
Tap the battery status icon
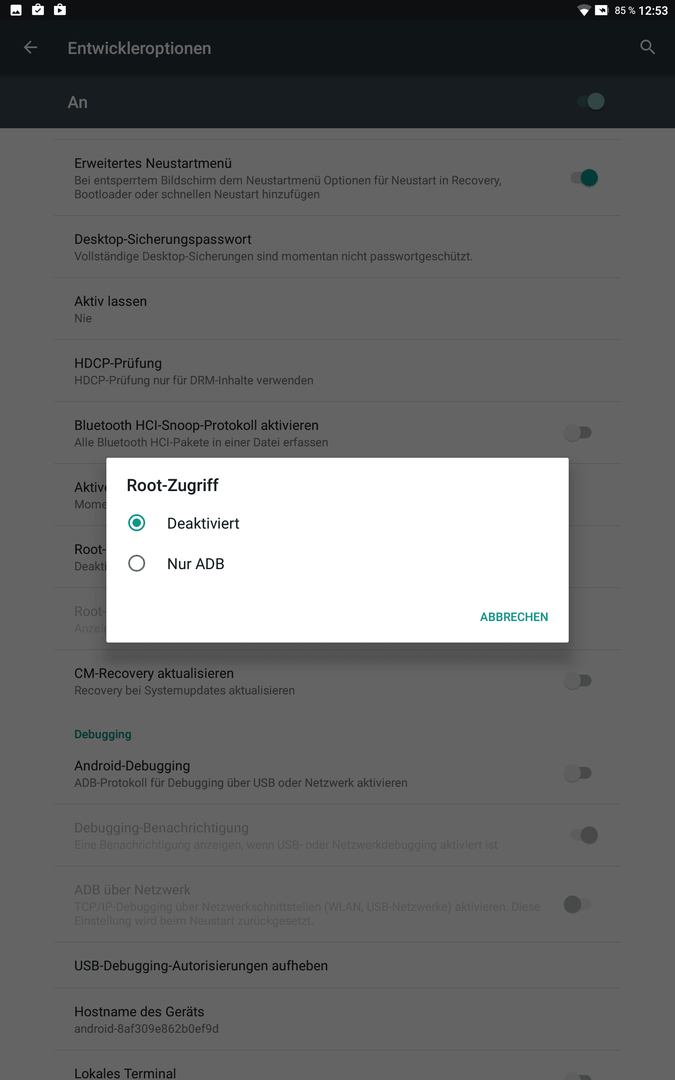[x=602, y=10]
